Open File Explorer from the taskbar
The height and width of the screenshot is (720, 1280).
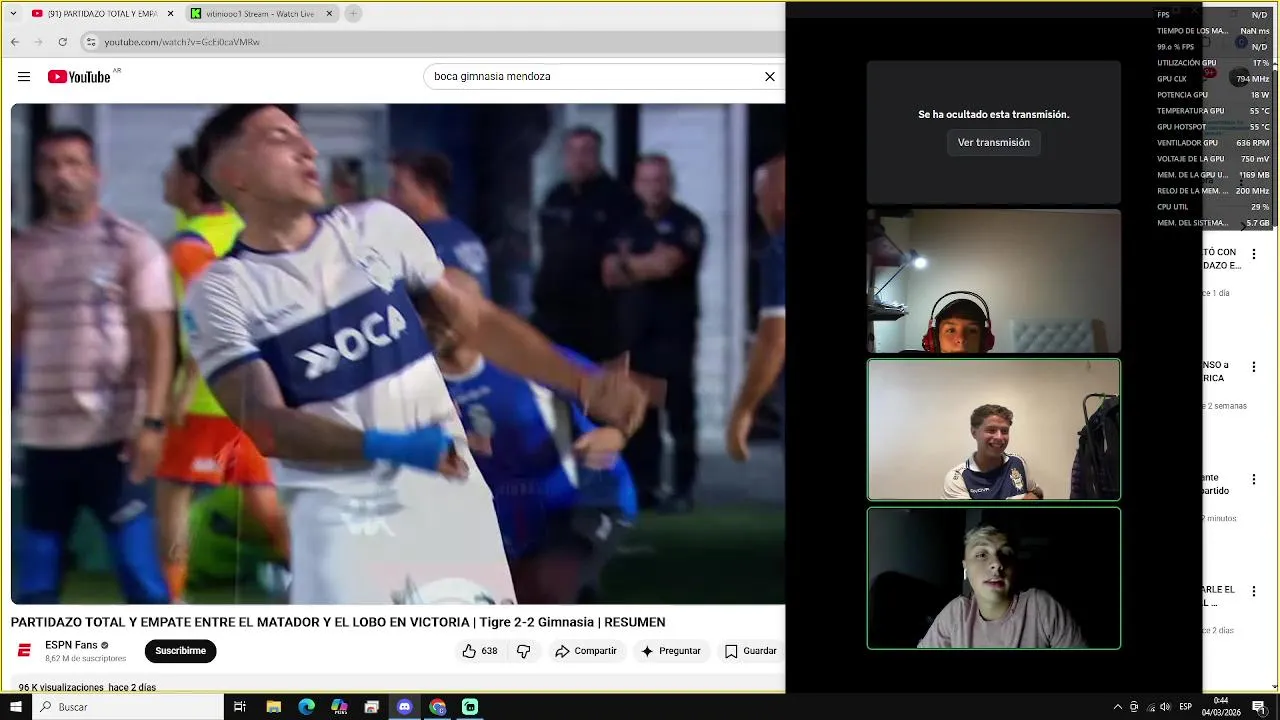click(273, 707)
